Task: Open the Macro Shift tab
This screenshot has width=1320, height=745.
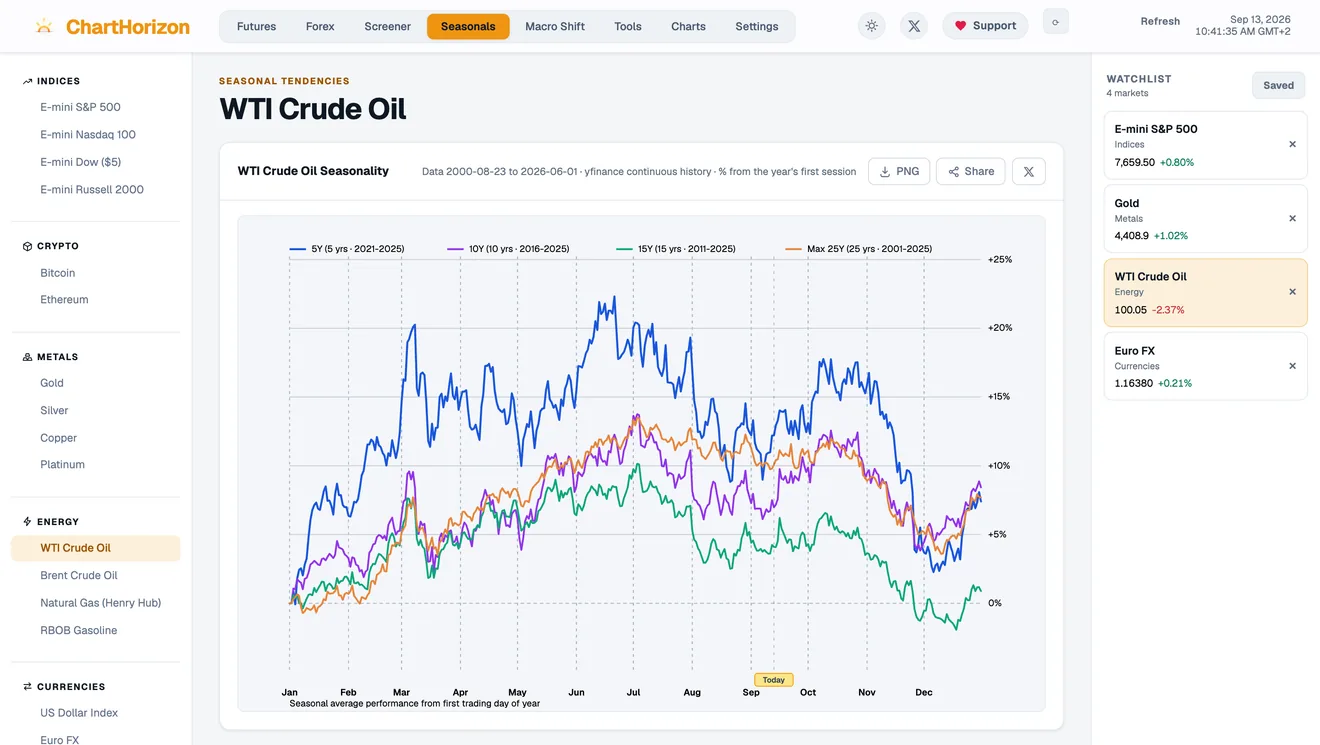Action: pyautogui.click(x=555, y=26)
